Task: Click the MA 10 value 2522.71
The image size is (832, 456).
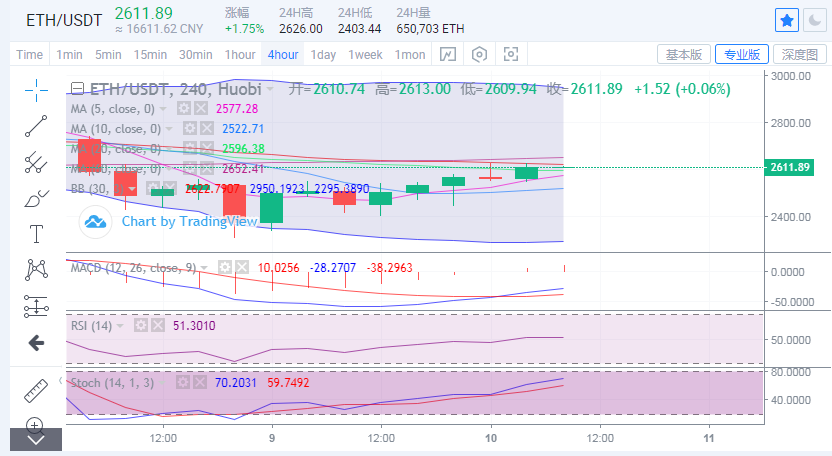Action: point(242,128)
